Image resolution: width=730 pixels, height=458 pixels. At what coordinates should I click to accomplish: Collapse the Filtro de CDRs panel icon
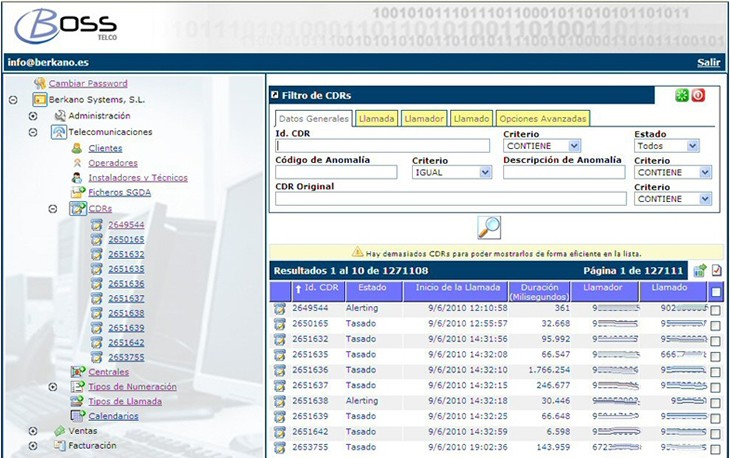tap(276, 96)
